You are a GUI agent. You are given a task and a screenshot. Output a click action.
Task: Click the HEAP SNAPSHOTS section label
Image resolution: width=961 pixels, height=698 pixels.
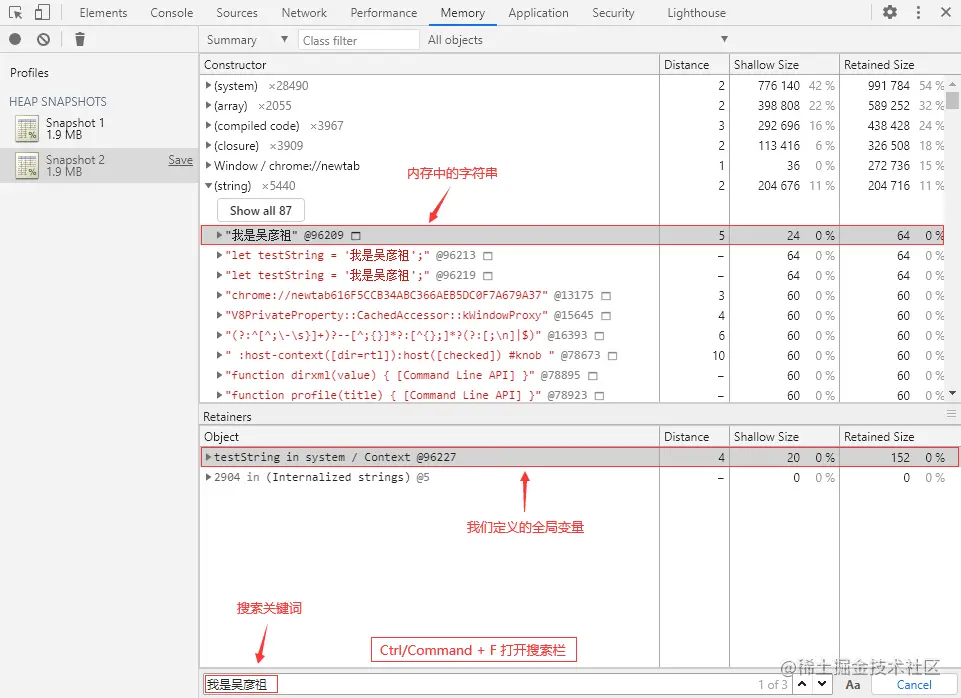[58, 102]
